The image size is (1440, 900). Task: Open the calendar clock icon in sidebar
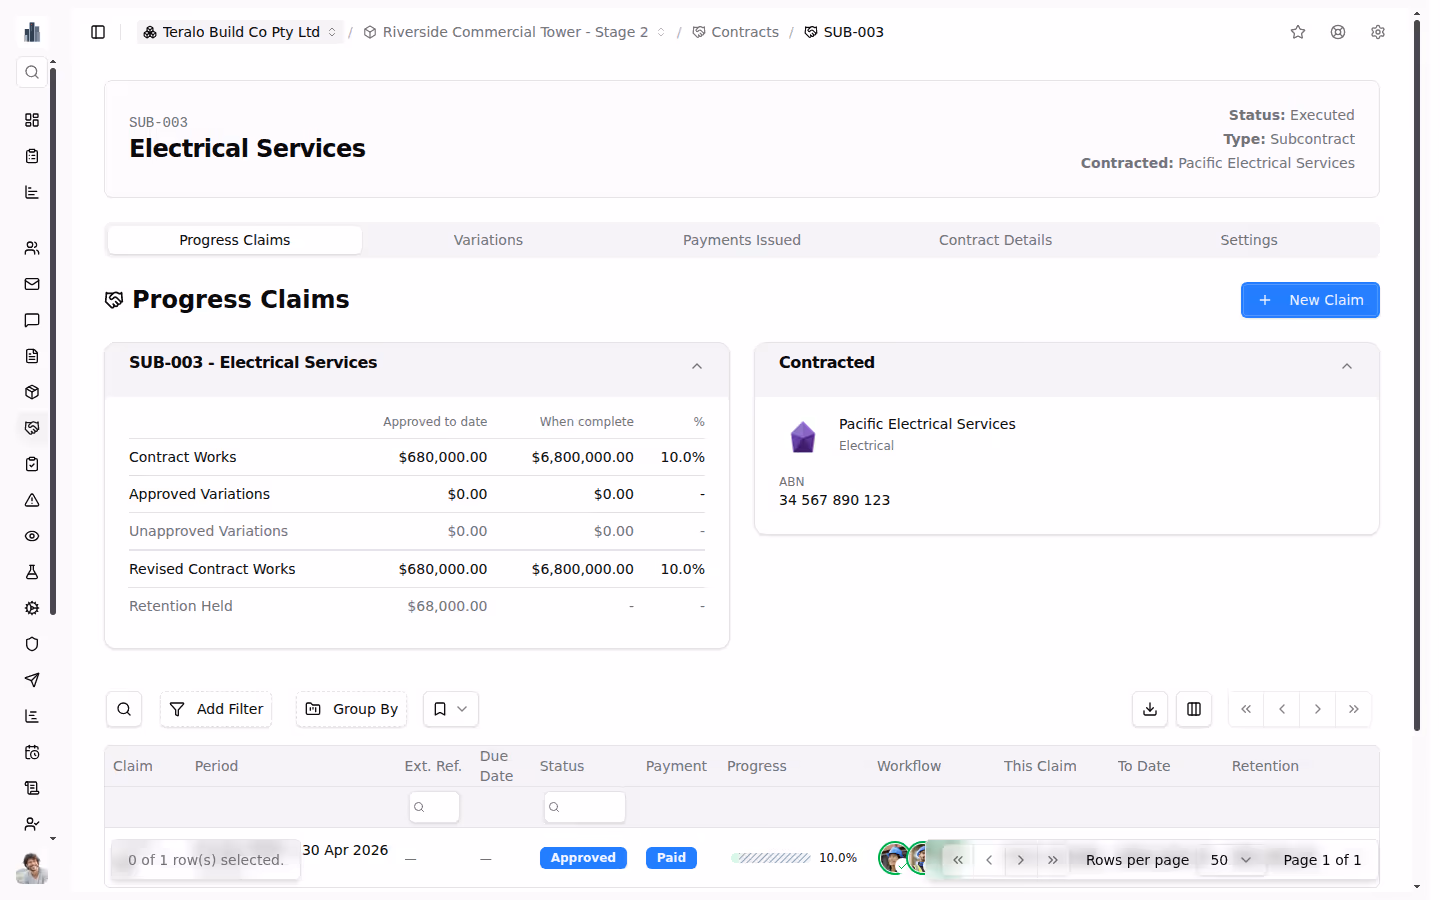pyautogui.click(x=32, y=752)
